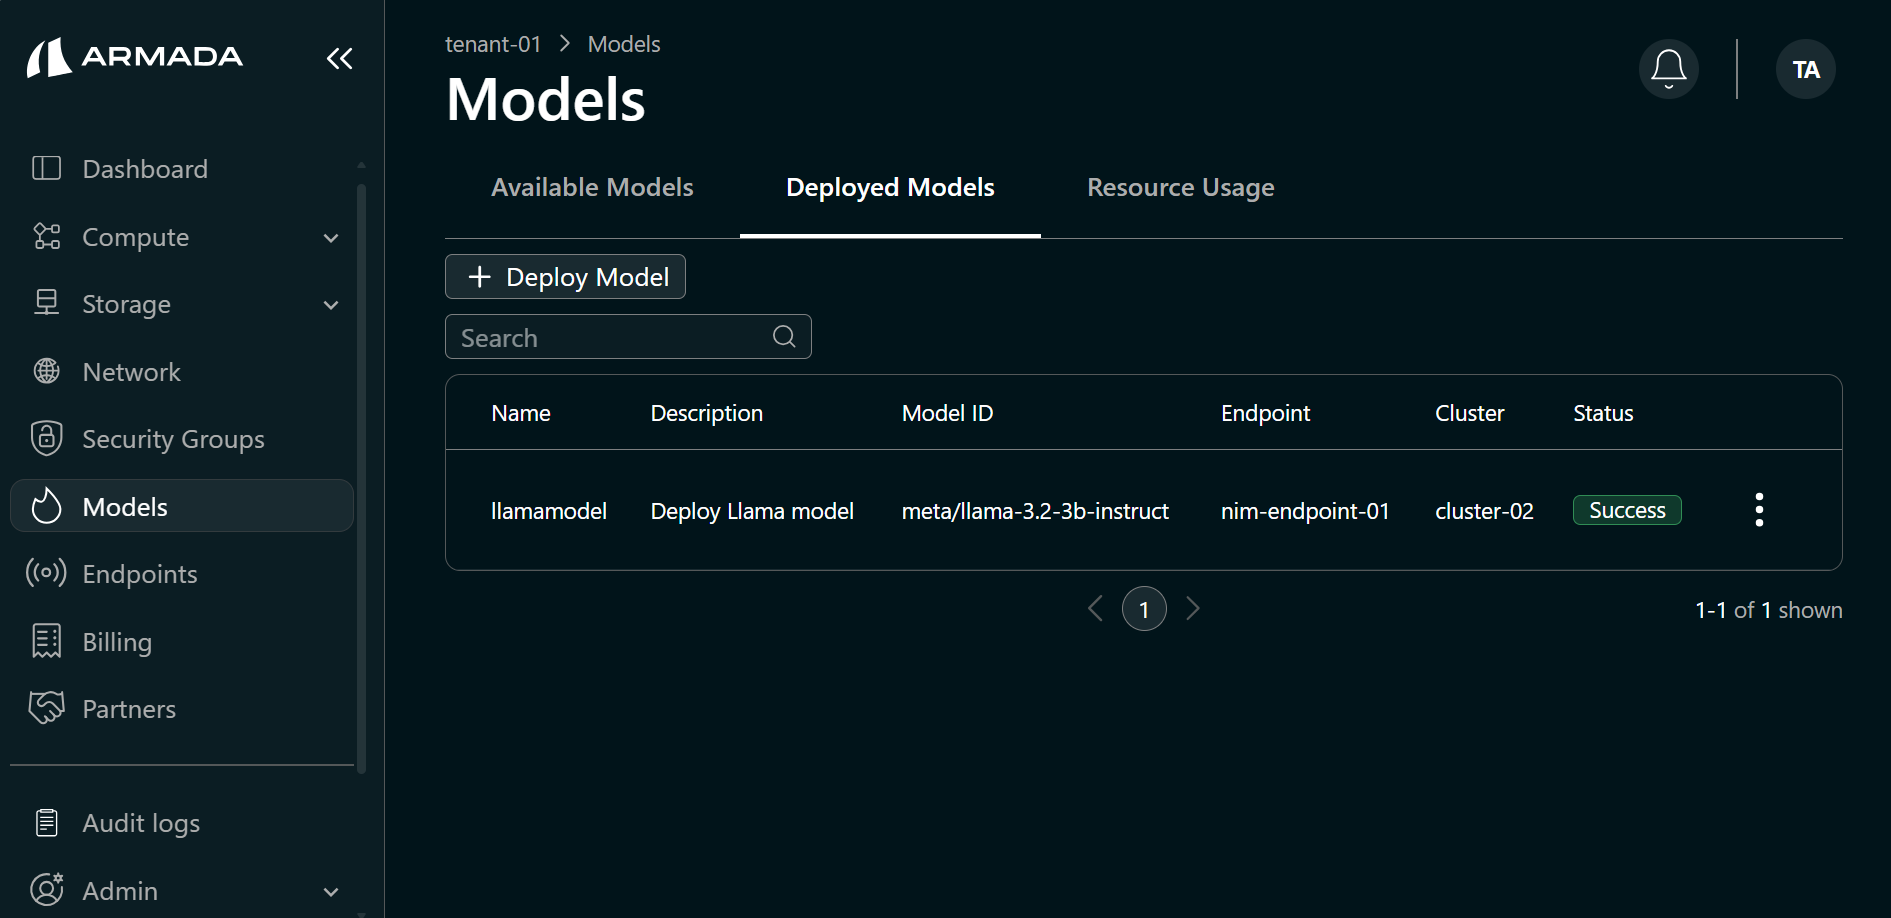Open Billing page from sidebar
Viewport: 1891px width, 918px height.
(182, 642)
